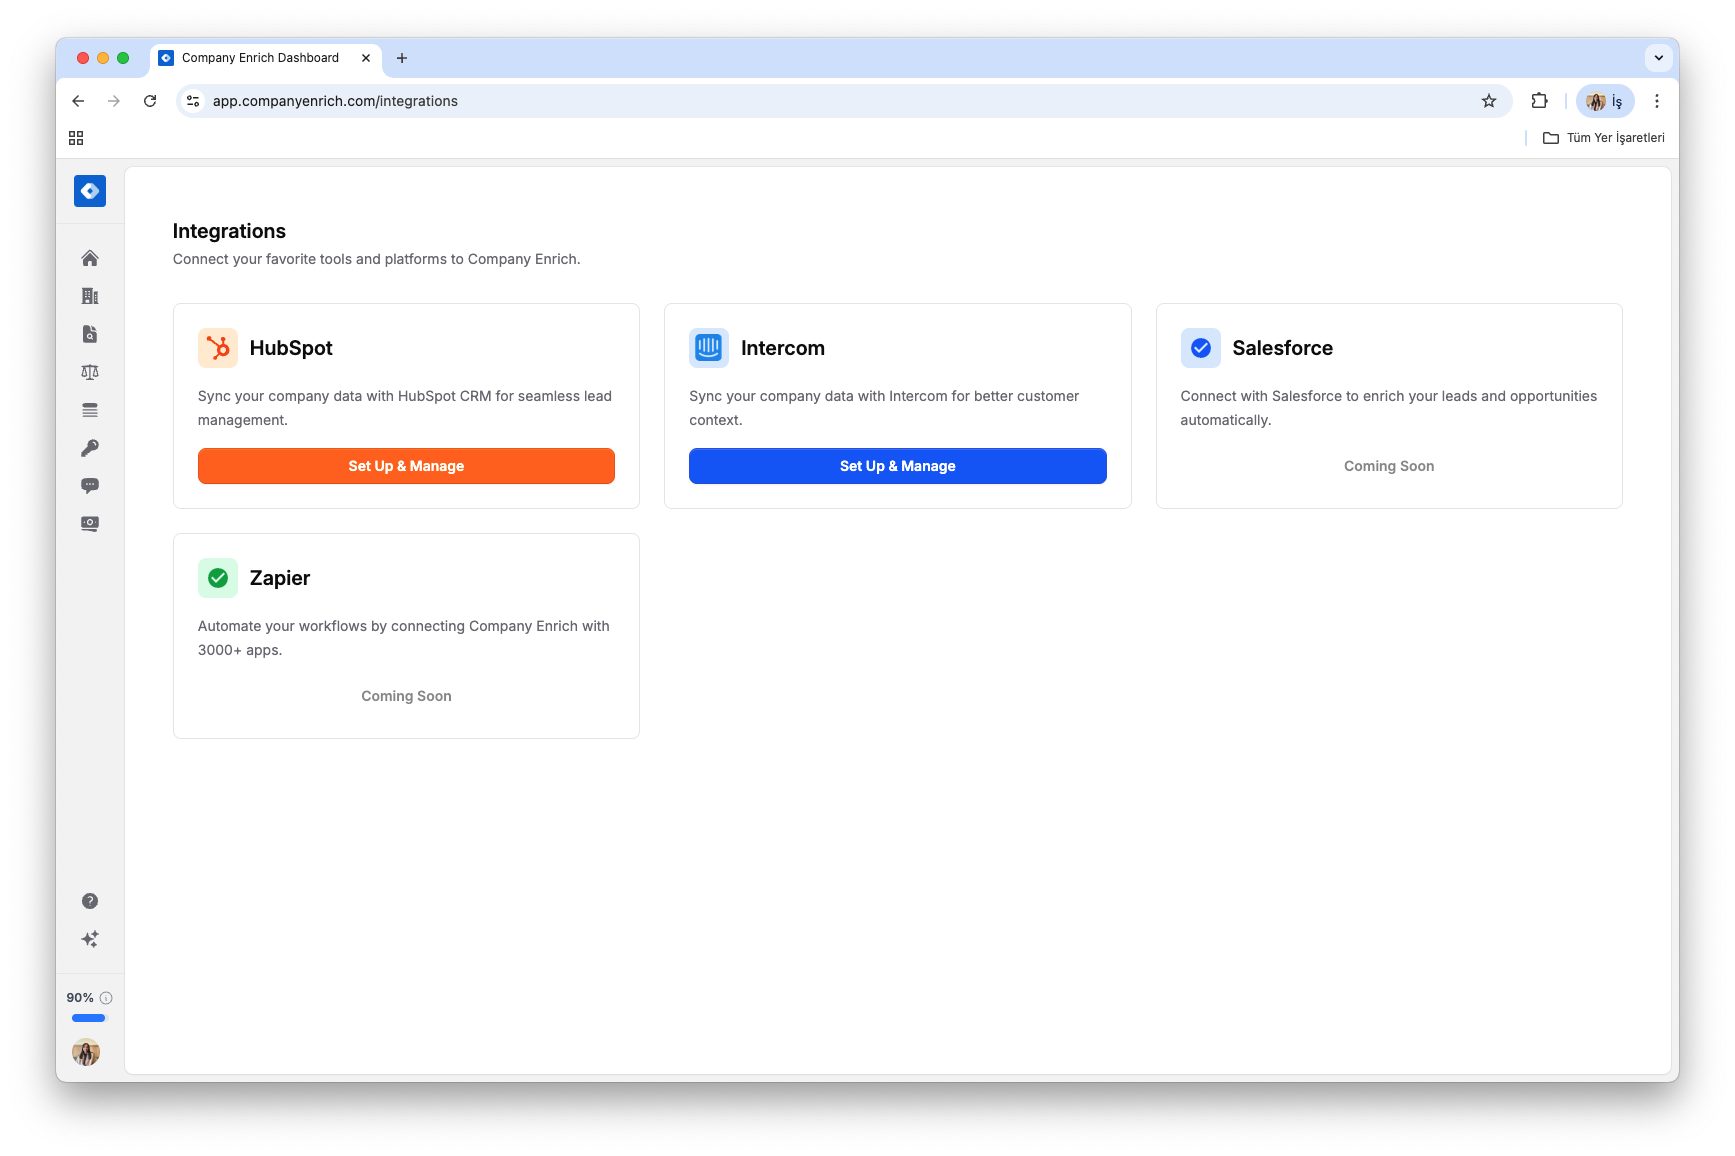Select the Company Enrich Dashboard browser tab
The height and width of the screenshot is (1156, 1735).
pos(265,58)
